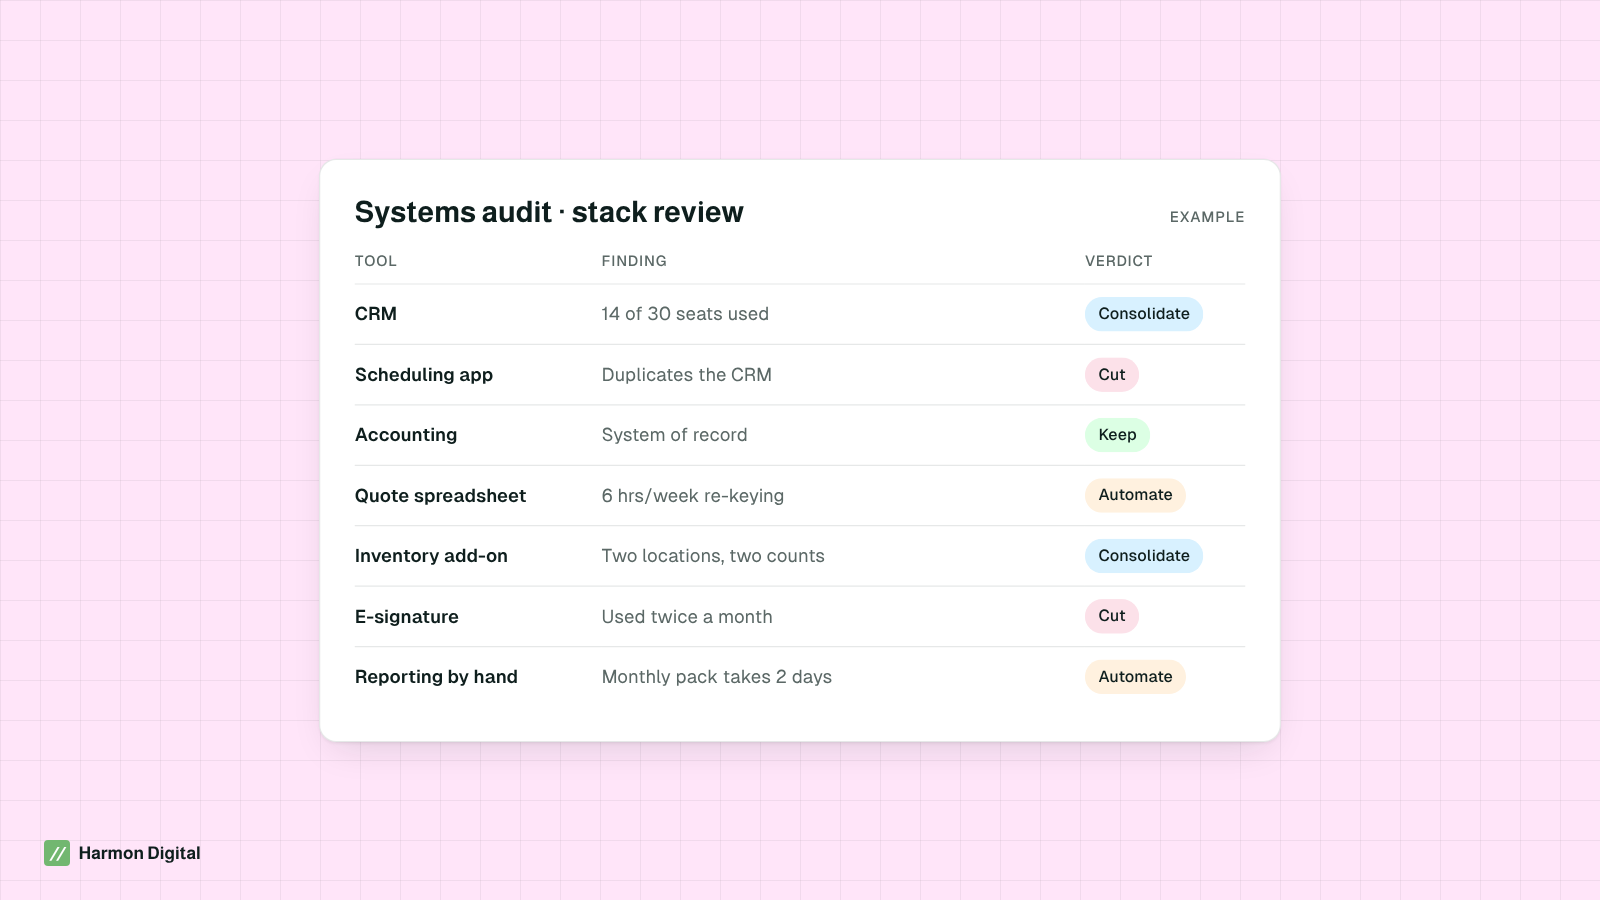Screen dimensions: 1600x900
Task: Click the Consolidate badge in CRM row
Action: (x=1144, y=314)
